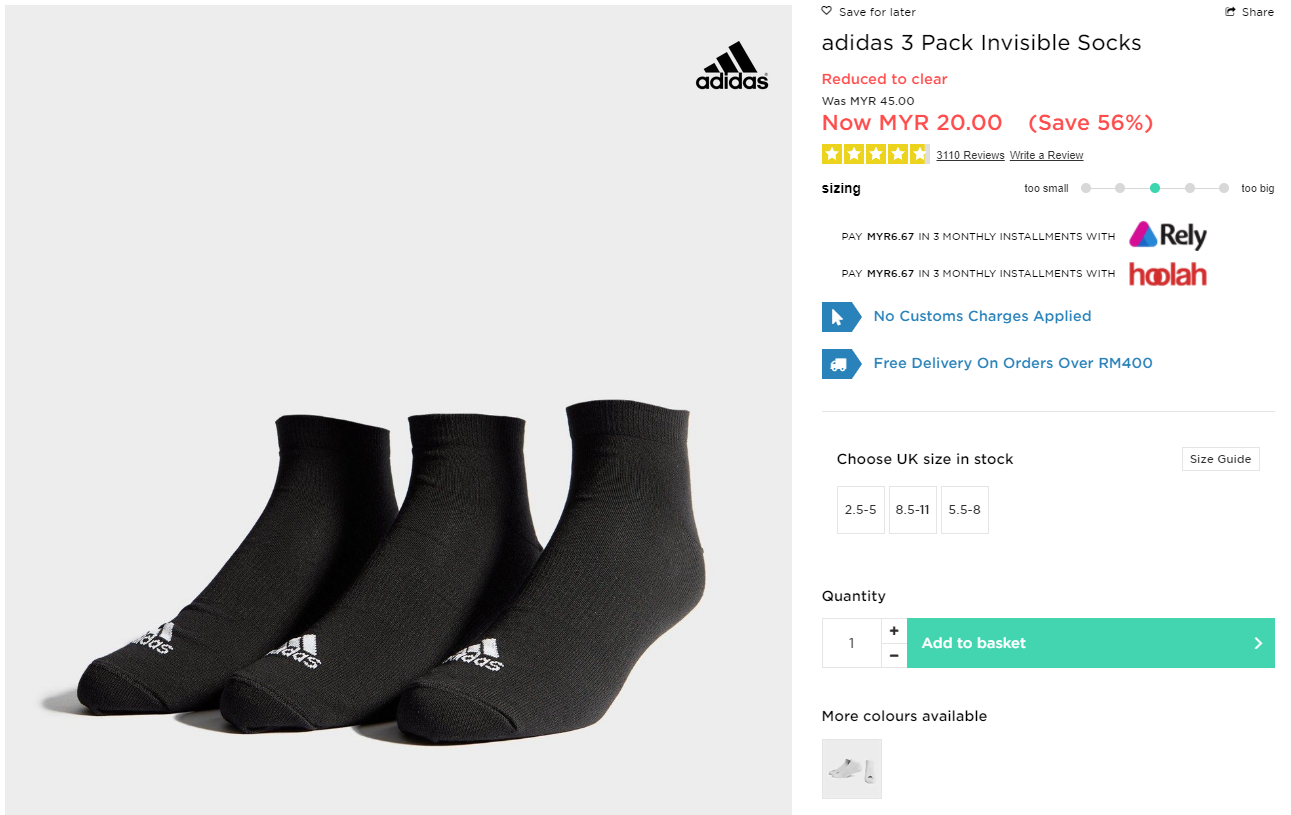Click the yellow star rating icons
This screenshot has width=1291, height=815.
click(x=875, y=155)
